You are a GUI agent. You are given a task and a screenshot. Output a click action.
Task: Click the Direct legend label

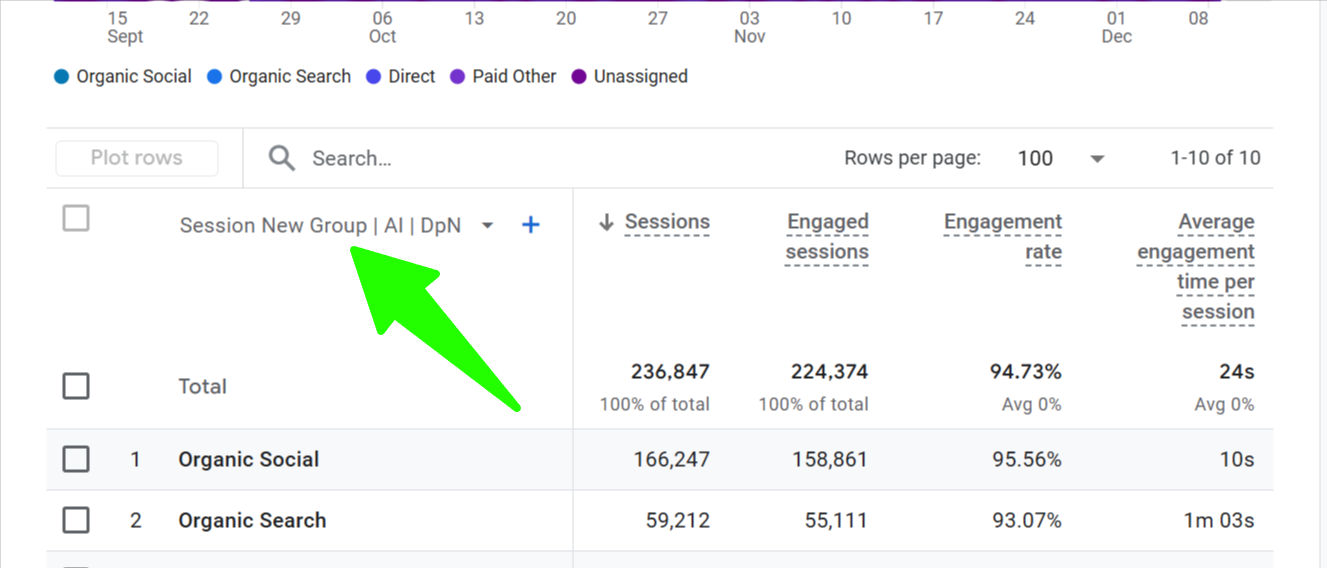click(x=412, y=77)
